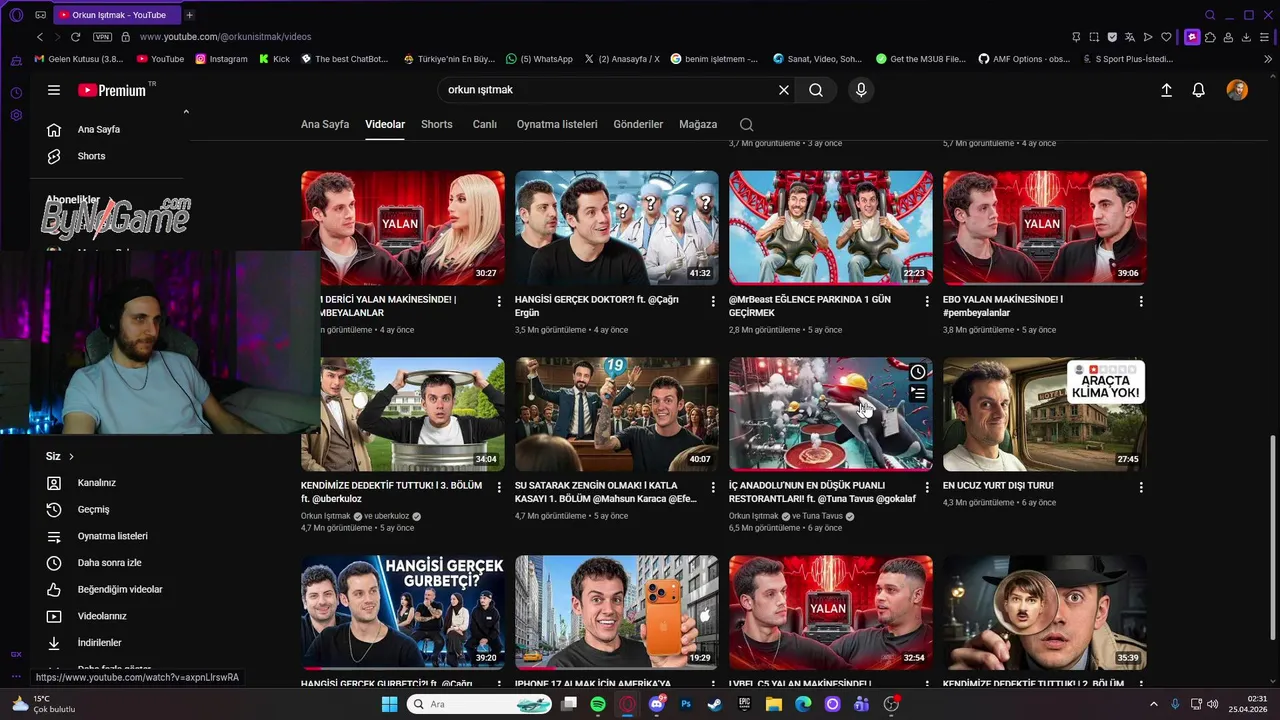The image size is (1280, 720).
Task: Open a new browser tab with plus
Action: coord(189,15)
